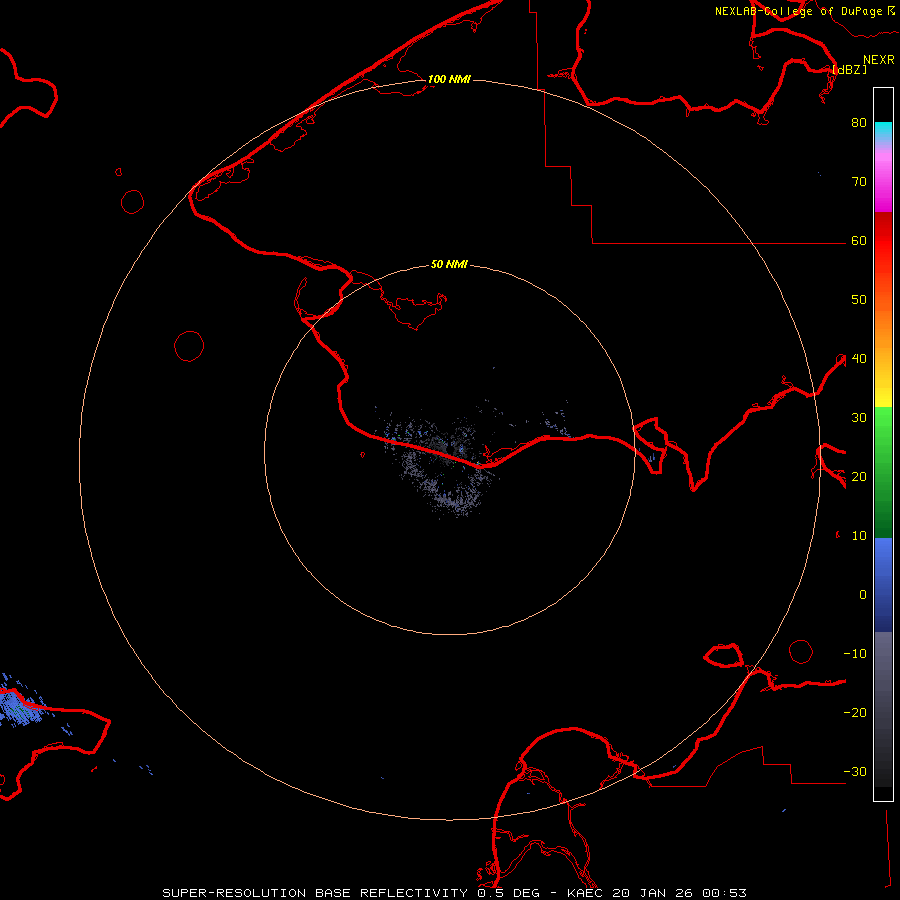The height and width of the screenshot is (900, 900).
Task: Click the 50 NMI range ring label
Action: point(449,264)
